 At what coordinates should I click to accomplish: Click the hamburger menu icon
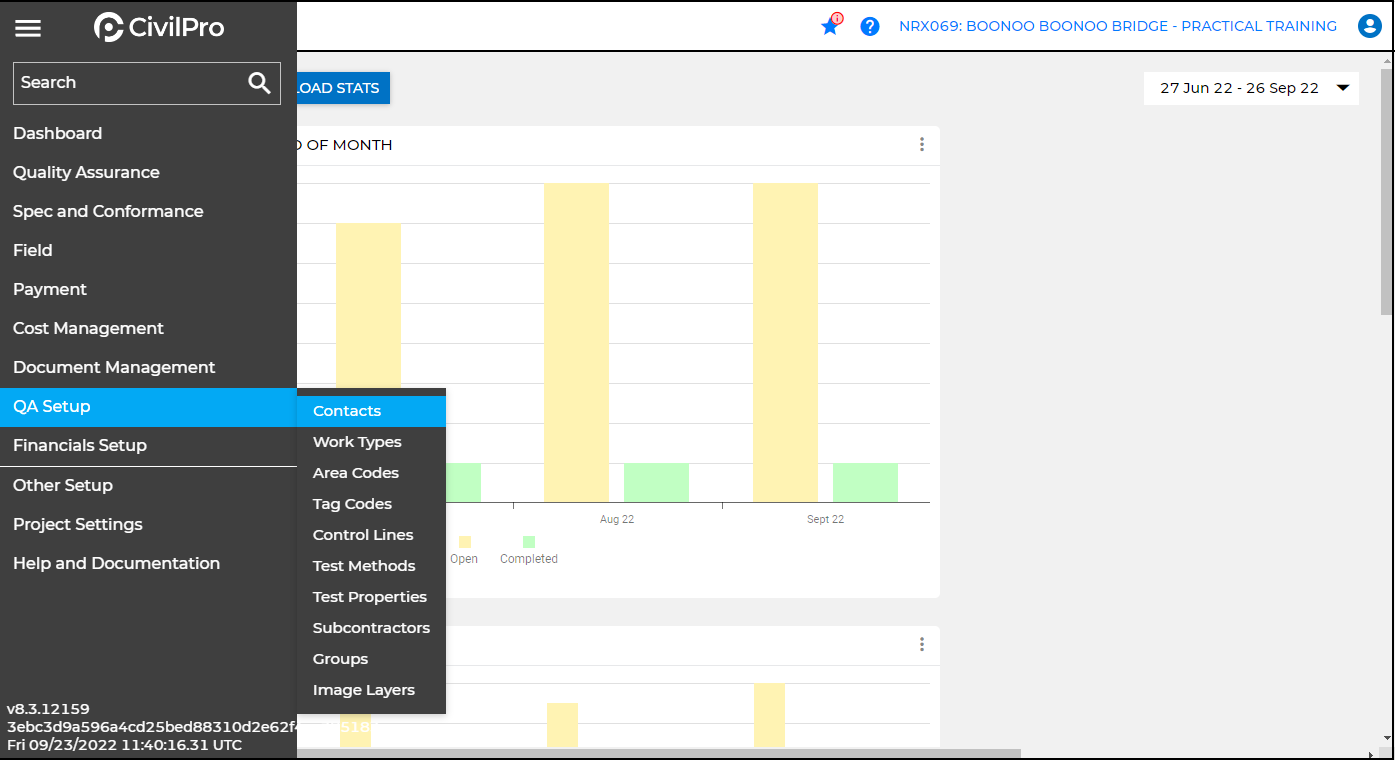point(28,27)
